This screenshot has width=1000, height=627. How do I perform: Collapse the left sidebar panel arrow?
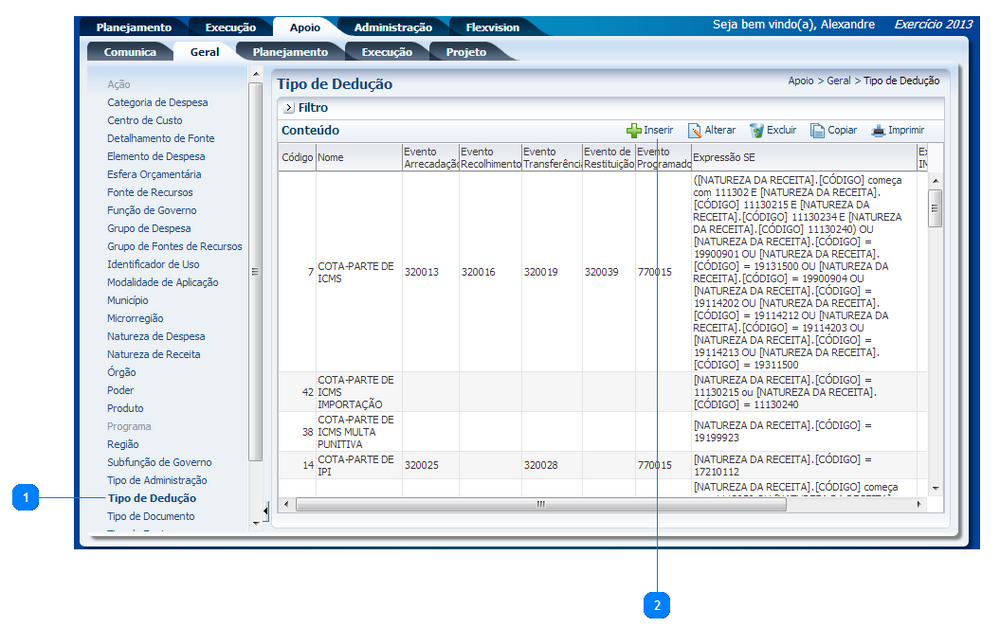265,508
